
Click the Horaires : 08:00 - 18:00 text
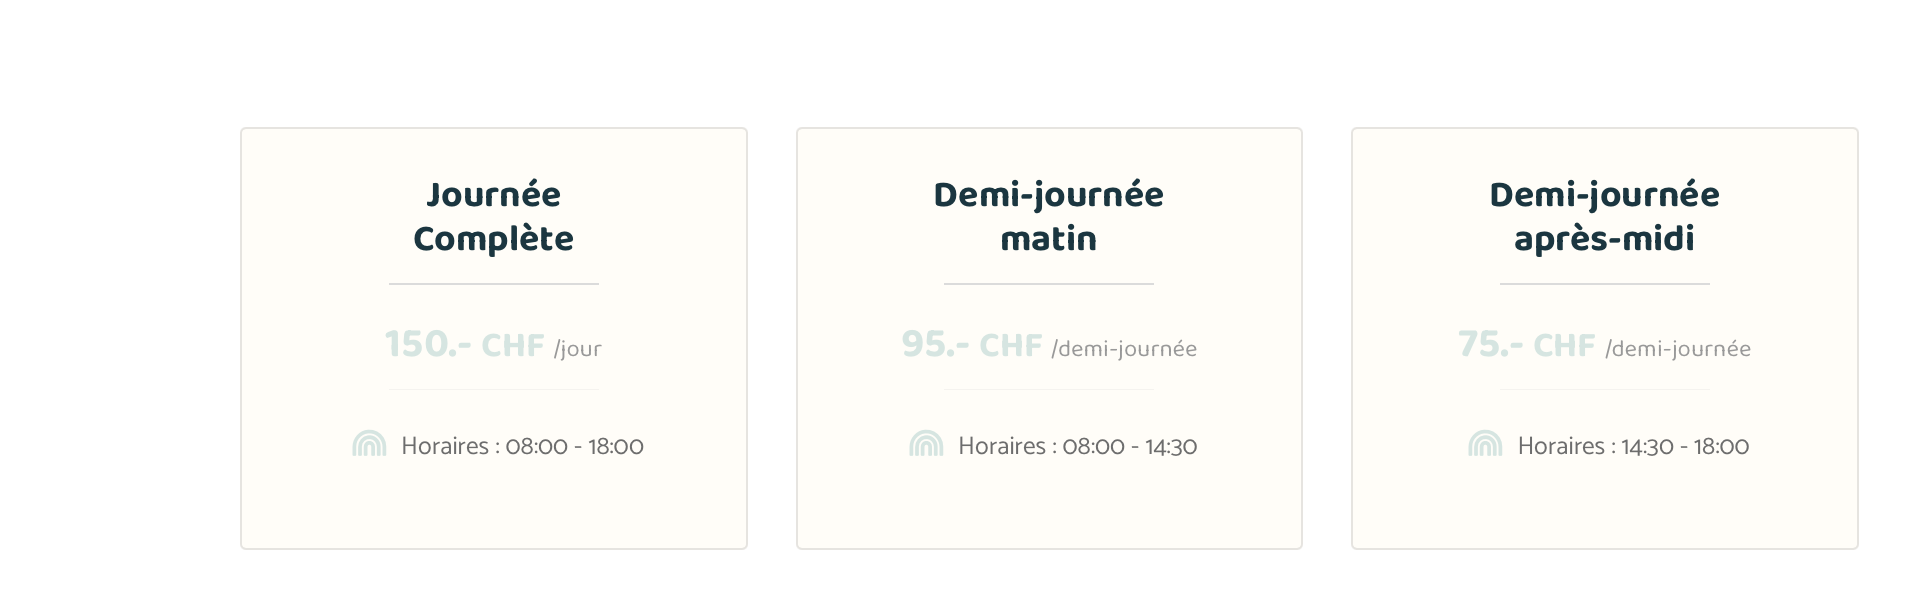(x=522, y=446)
